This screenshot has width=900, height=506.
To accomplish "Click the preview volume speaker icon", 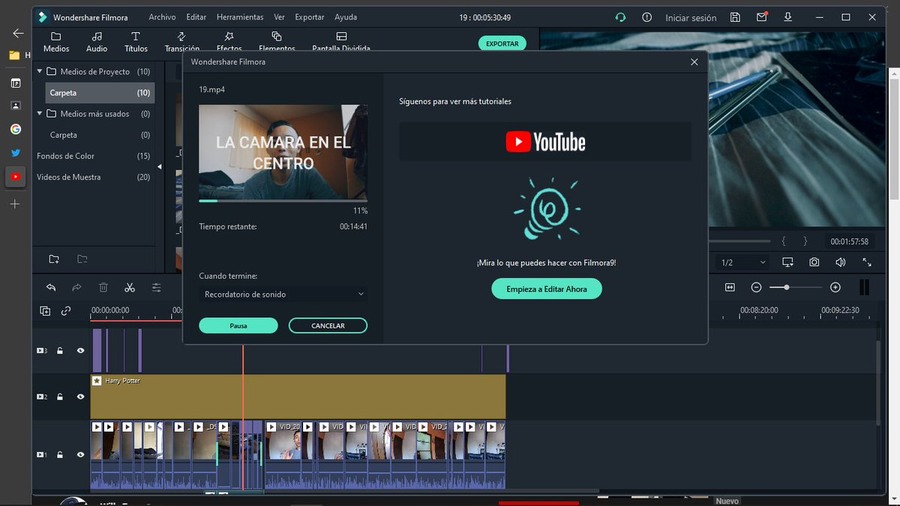I will (x=840, y=262).
